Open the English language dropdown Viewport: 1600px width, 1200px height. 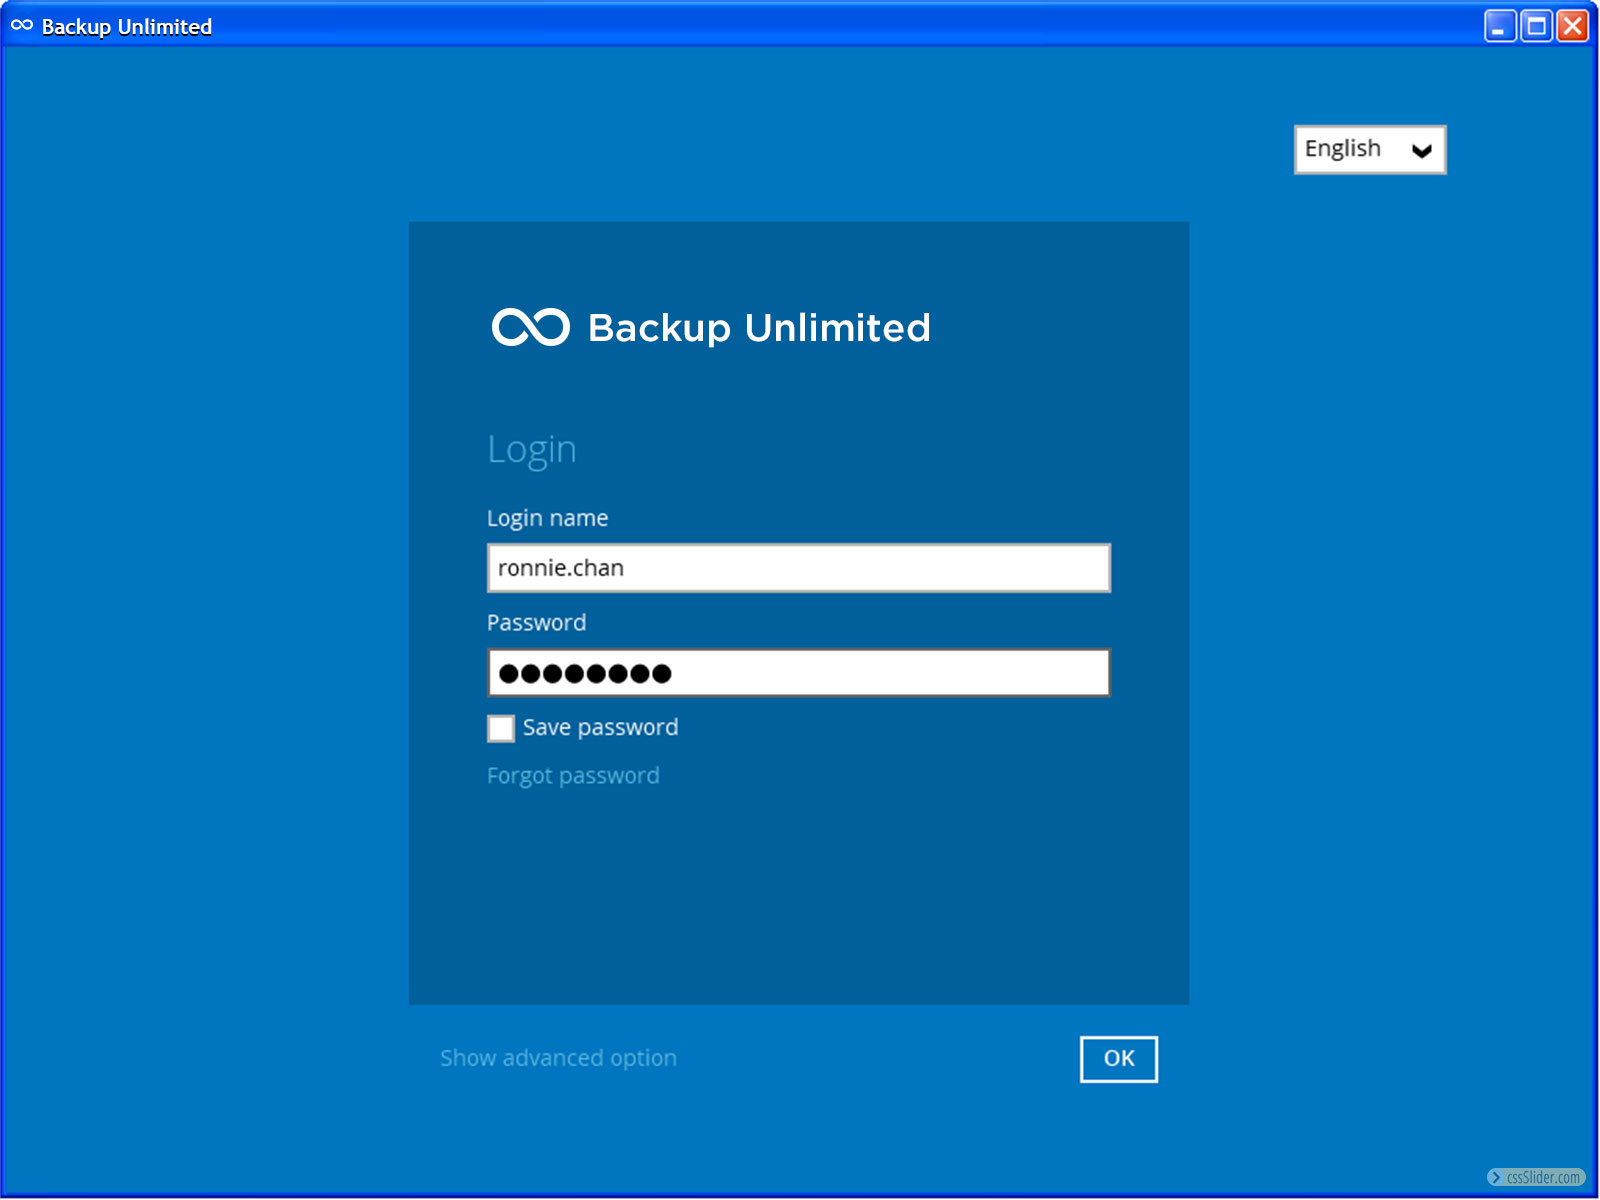(1369, 150)
